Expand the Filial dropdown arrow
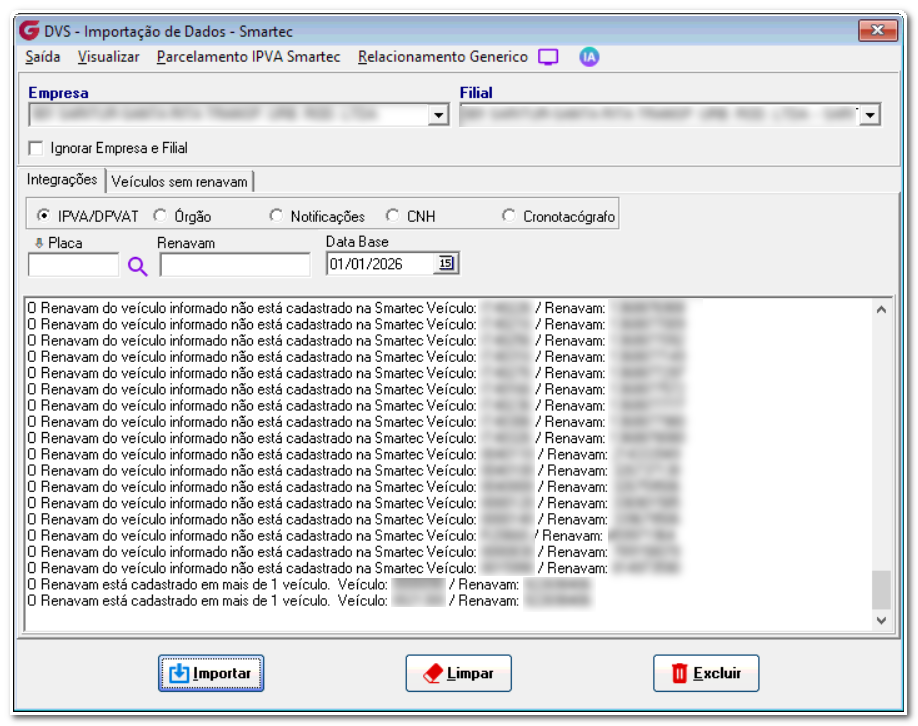The image size is (918, 726). click(x=870, y=115)
